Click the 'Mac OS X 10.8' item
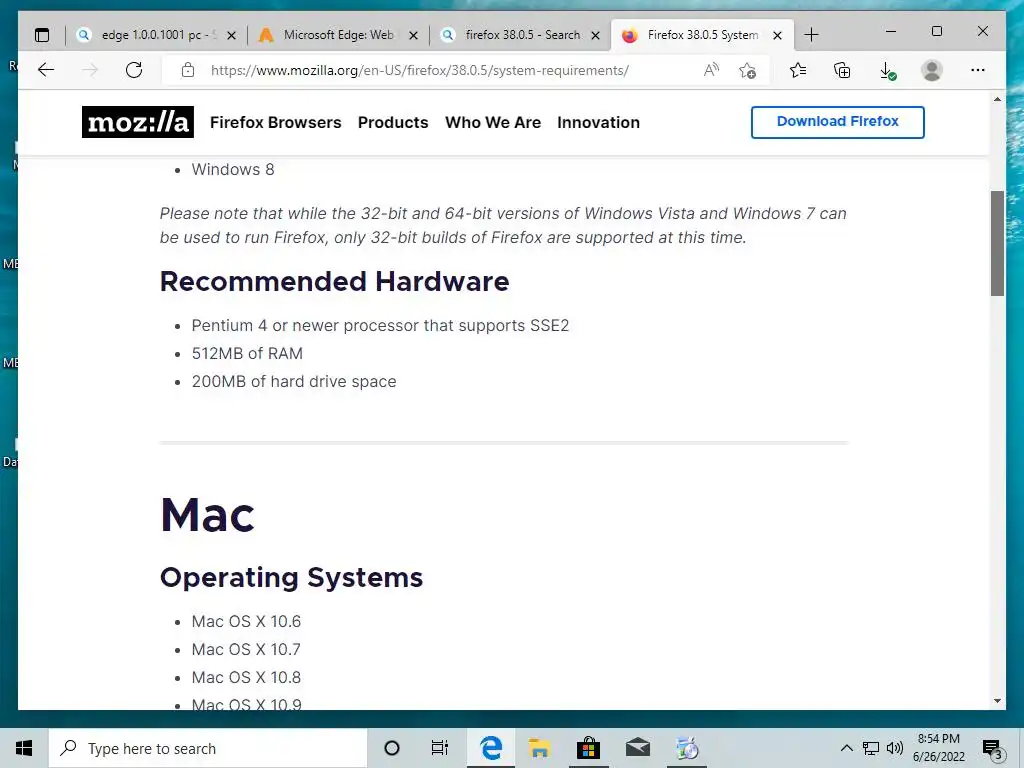The height and width of the screenshot is (768, 1024). pyautogui.click(x=246, y=677)
